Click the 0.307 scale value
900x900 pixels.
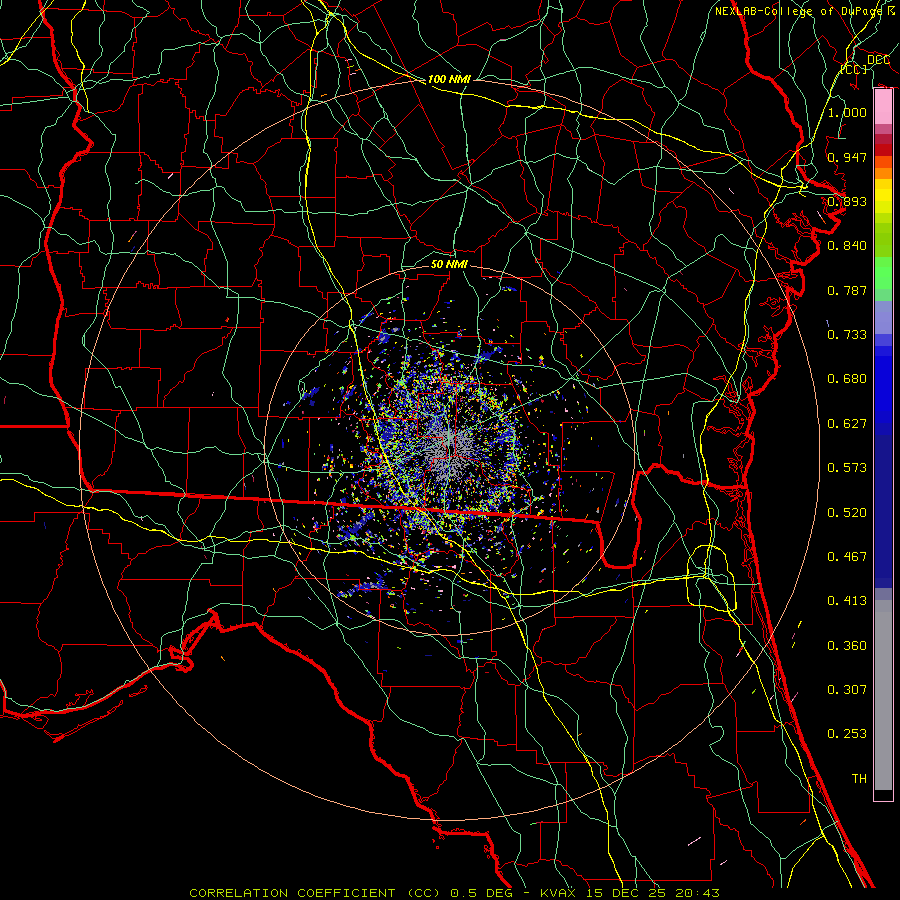[x=847, y=690]
